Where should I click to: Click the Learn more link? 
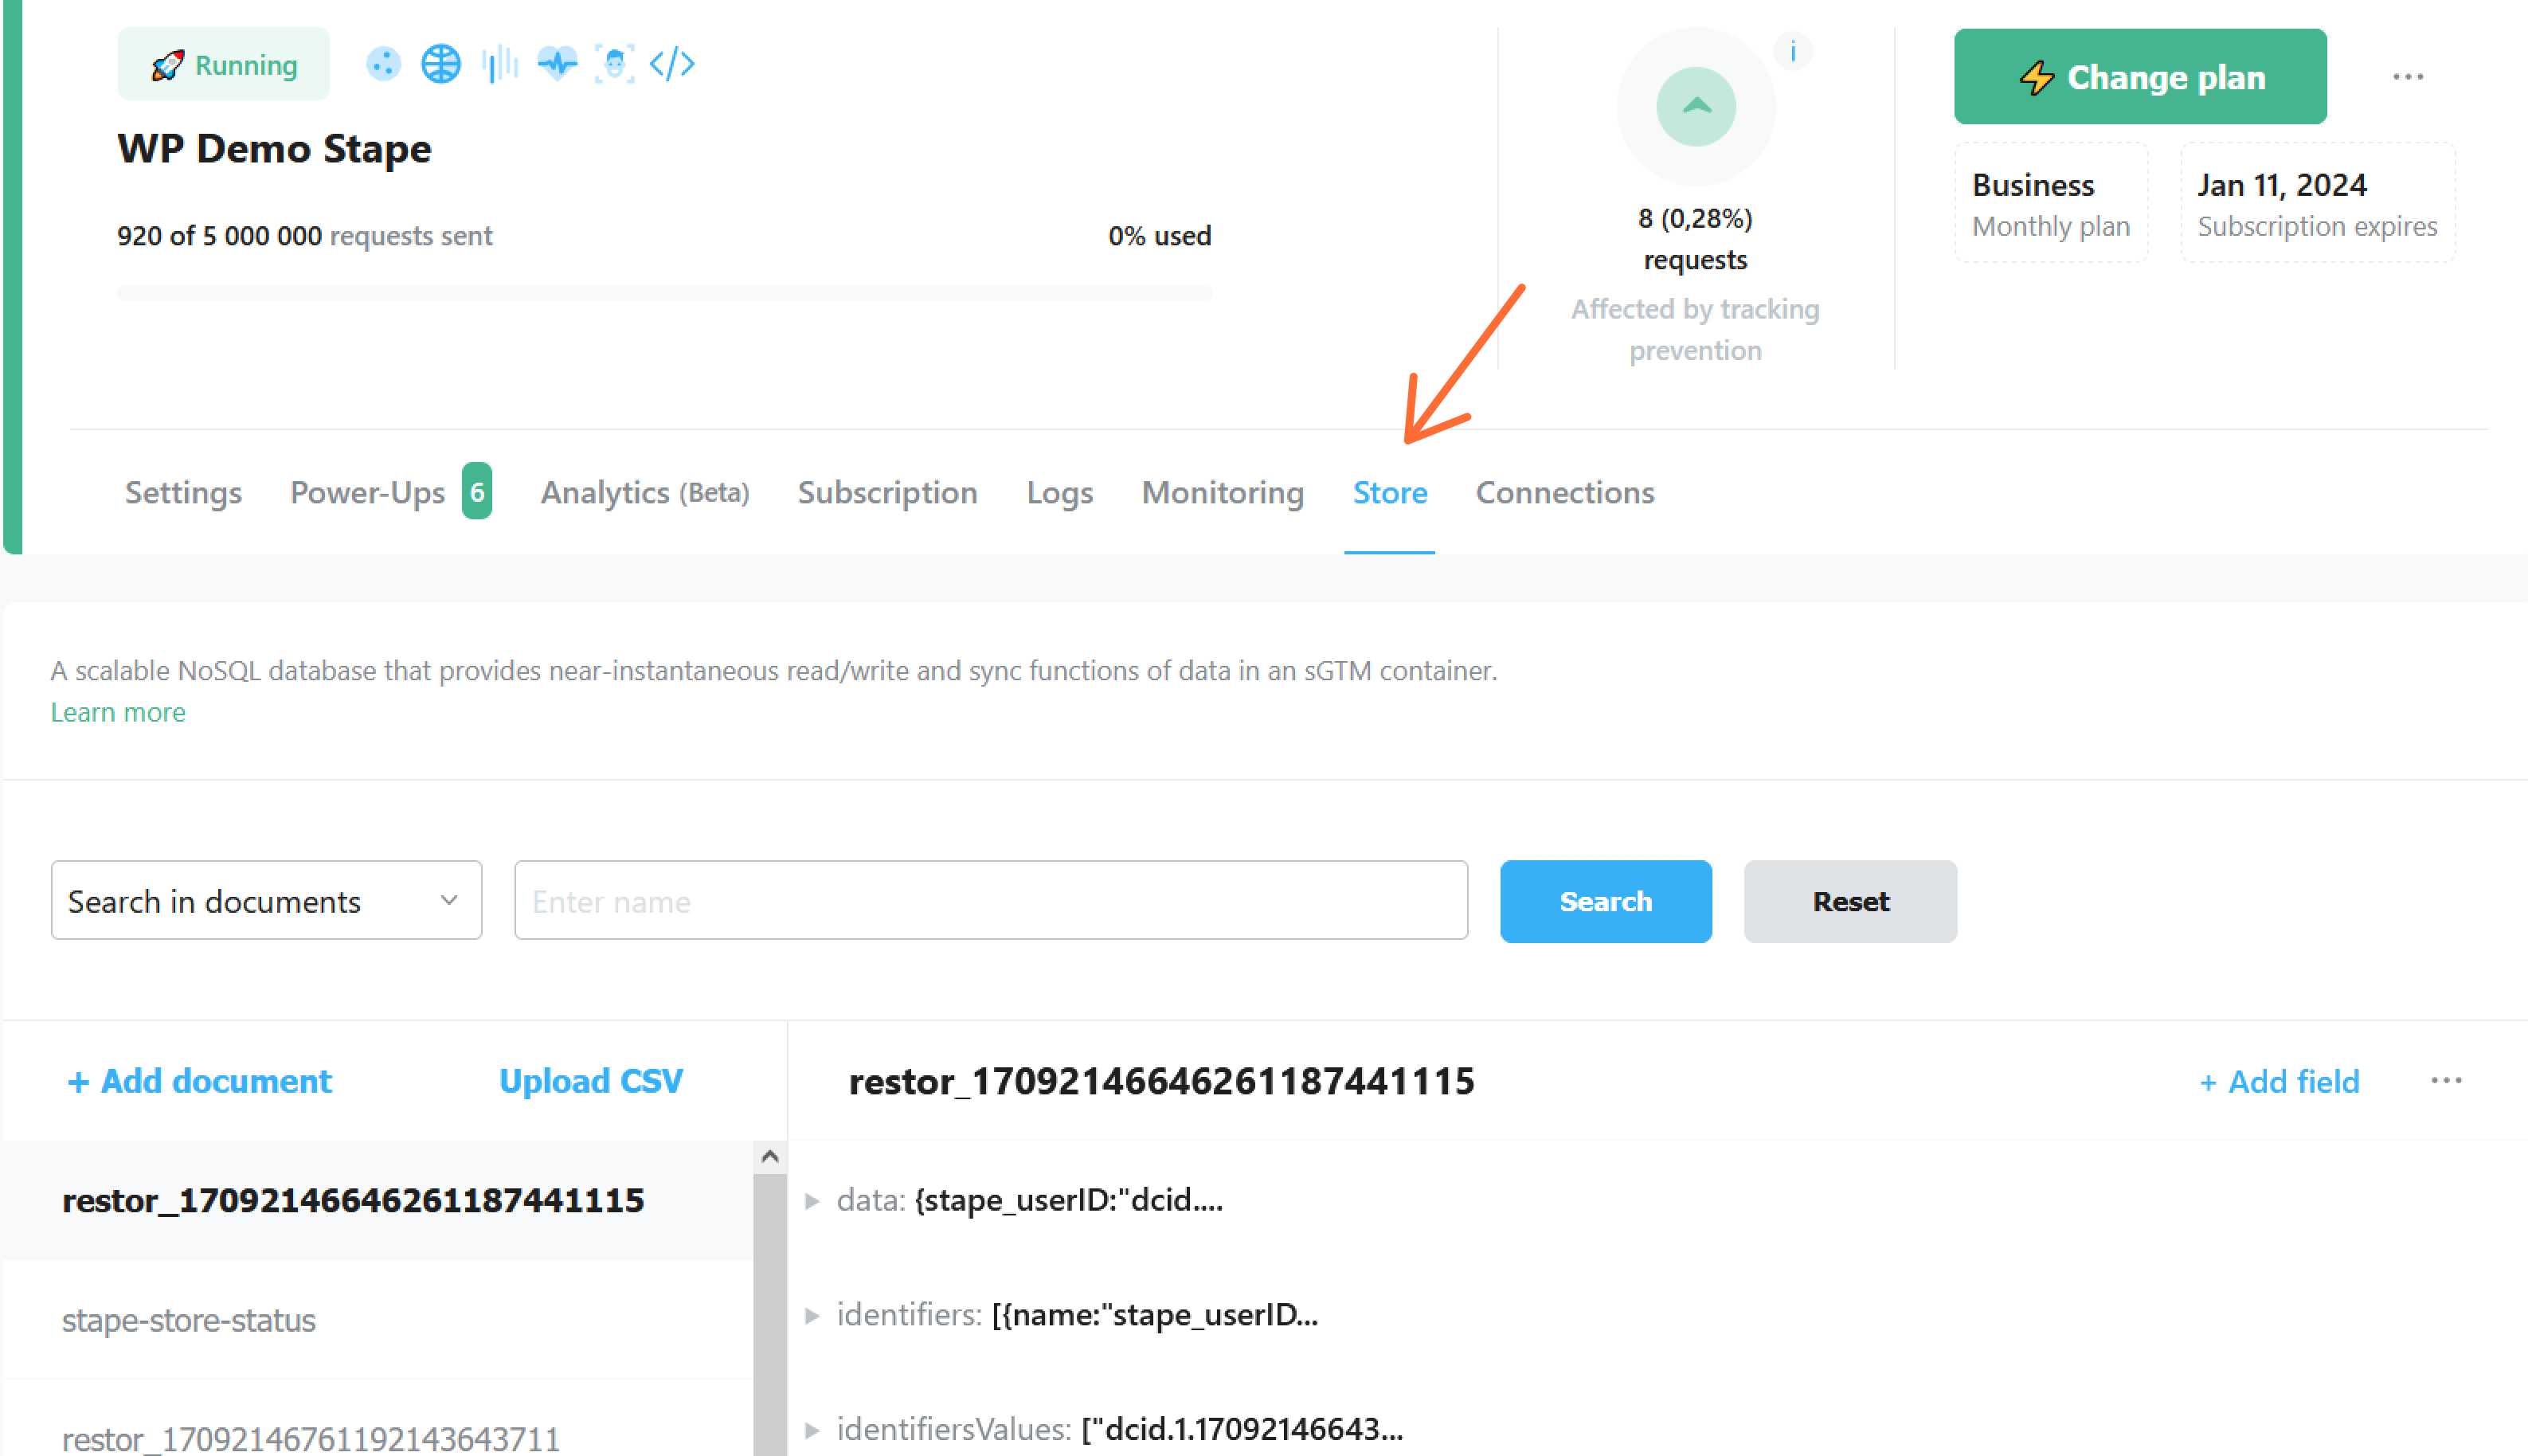click(116, 711)
